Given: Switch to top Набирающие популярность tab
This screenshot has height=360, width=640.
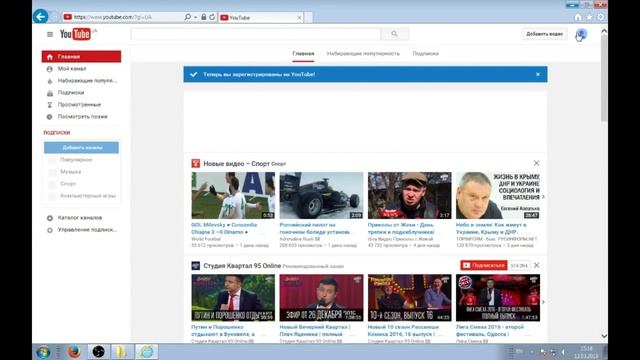Looking at the screenshot, I should click(x=363, y=53).
